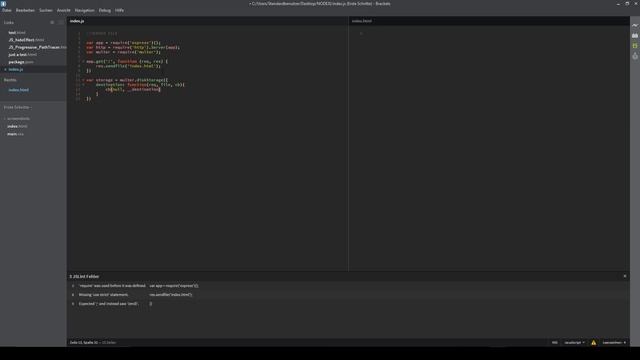Click the Rechts pane header in sidebar
The height and width of the screenshot is (360, 640).
(x=10, y=80)
